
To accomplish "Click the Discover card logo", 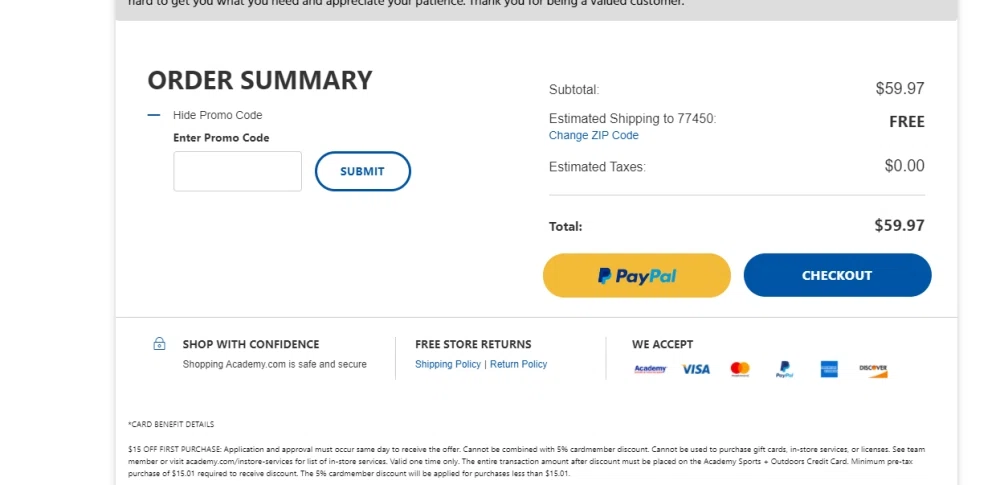I will pos(873,369).
